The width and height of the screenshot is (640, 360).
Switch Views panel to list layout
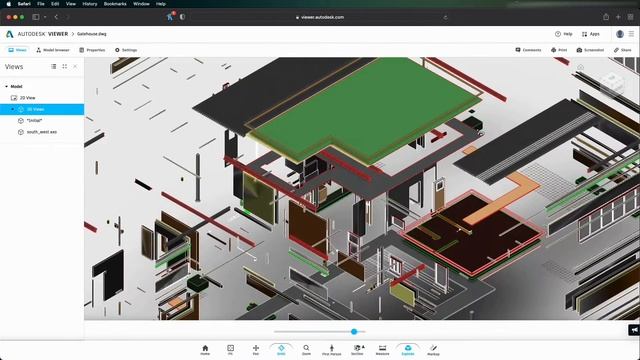click(x=53, y=67)
